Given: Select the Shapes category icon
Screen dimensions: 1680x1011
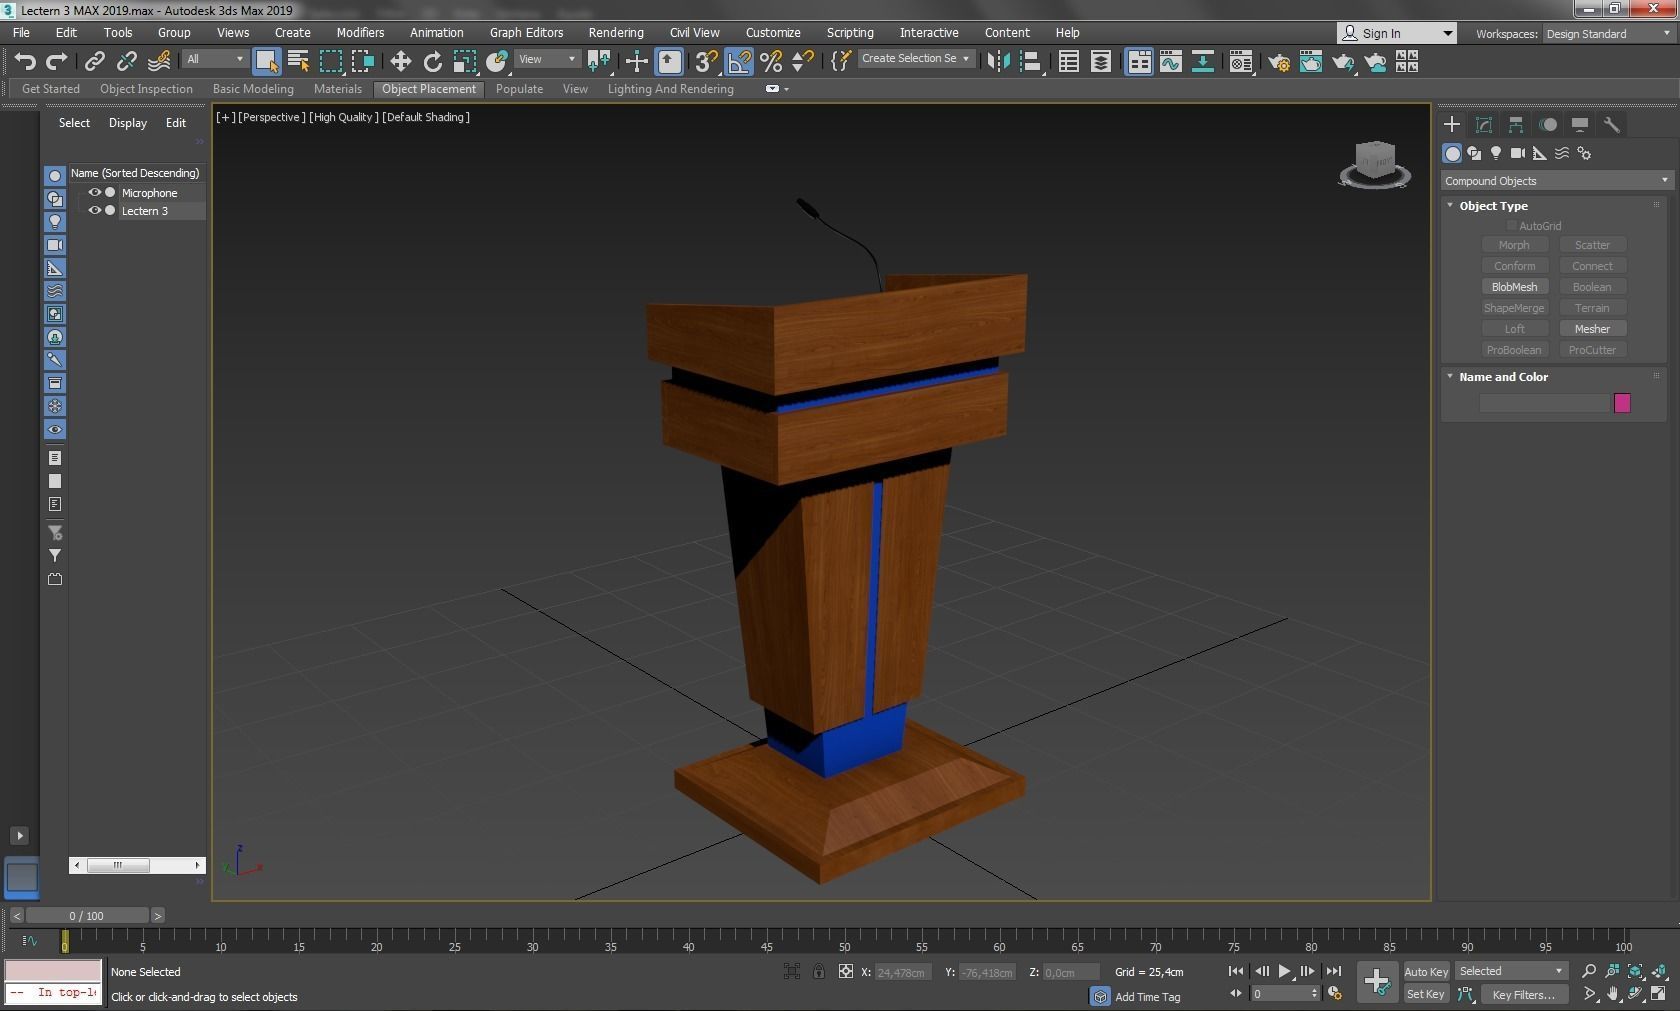Looking at the screenshot, I should click(1474, 153).
